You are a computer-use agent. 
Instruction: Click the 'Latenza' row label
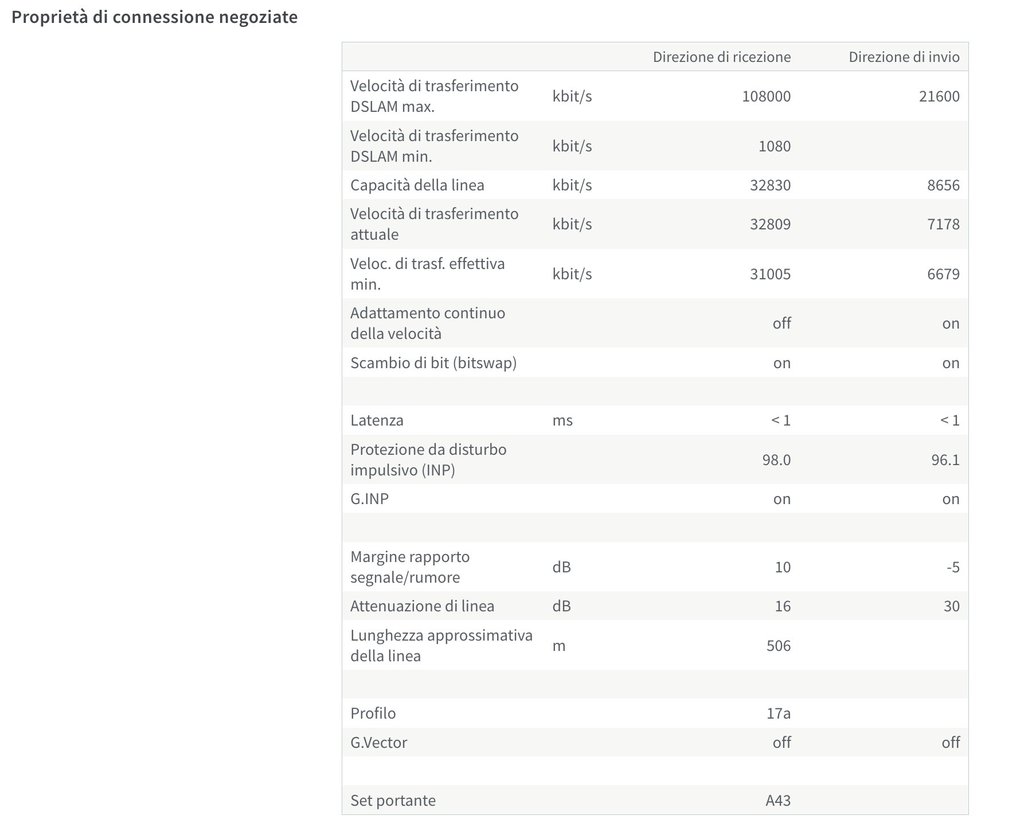377,420
